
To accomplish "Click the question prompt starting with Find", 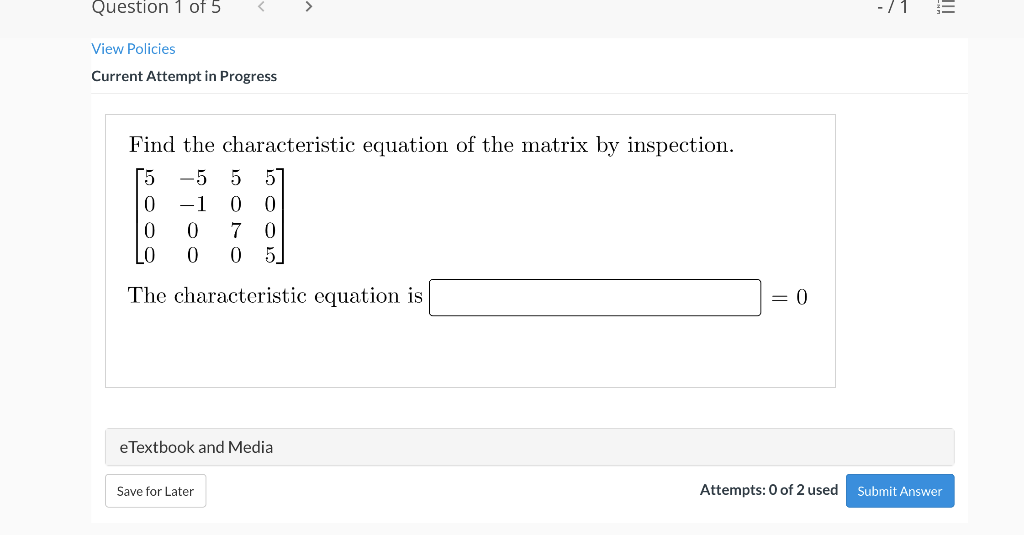I will pos(431,145).
